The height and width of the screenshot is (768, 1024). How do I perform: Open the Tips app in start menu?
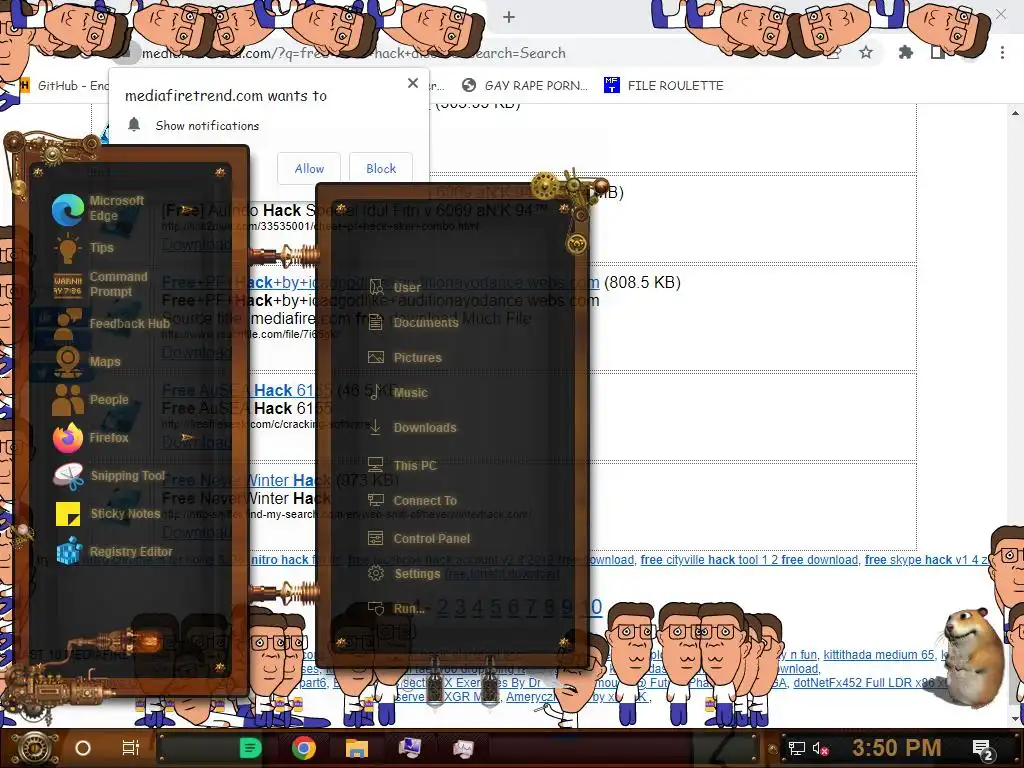coord(84,248)
